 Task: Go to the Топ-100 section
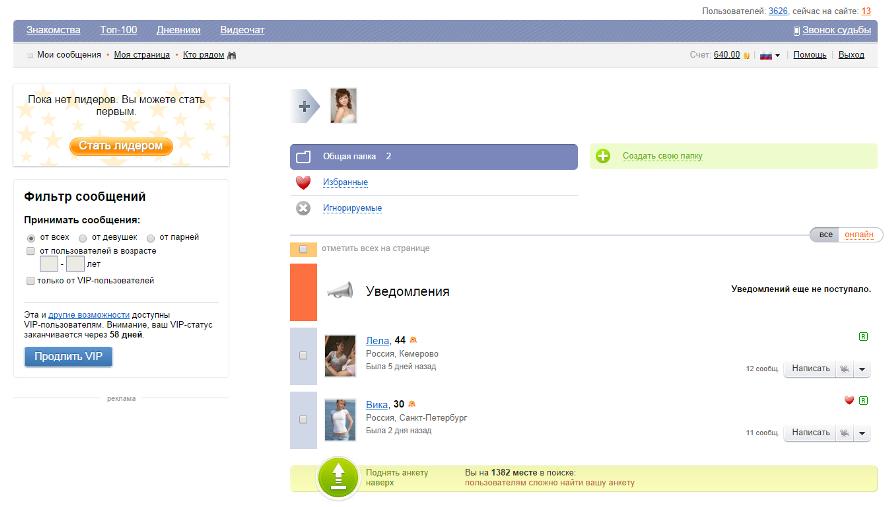click(x=118, y=30)
